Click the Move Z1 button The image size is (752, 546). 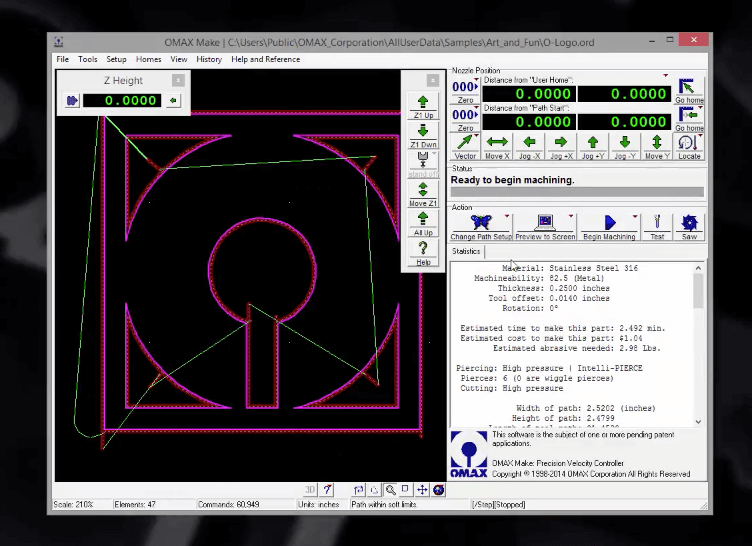coord(423,194)
